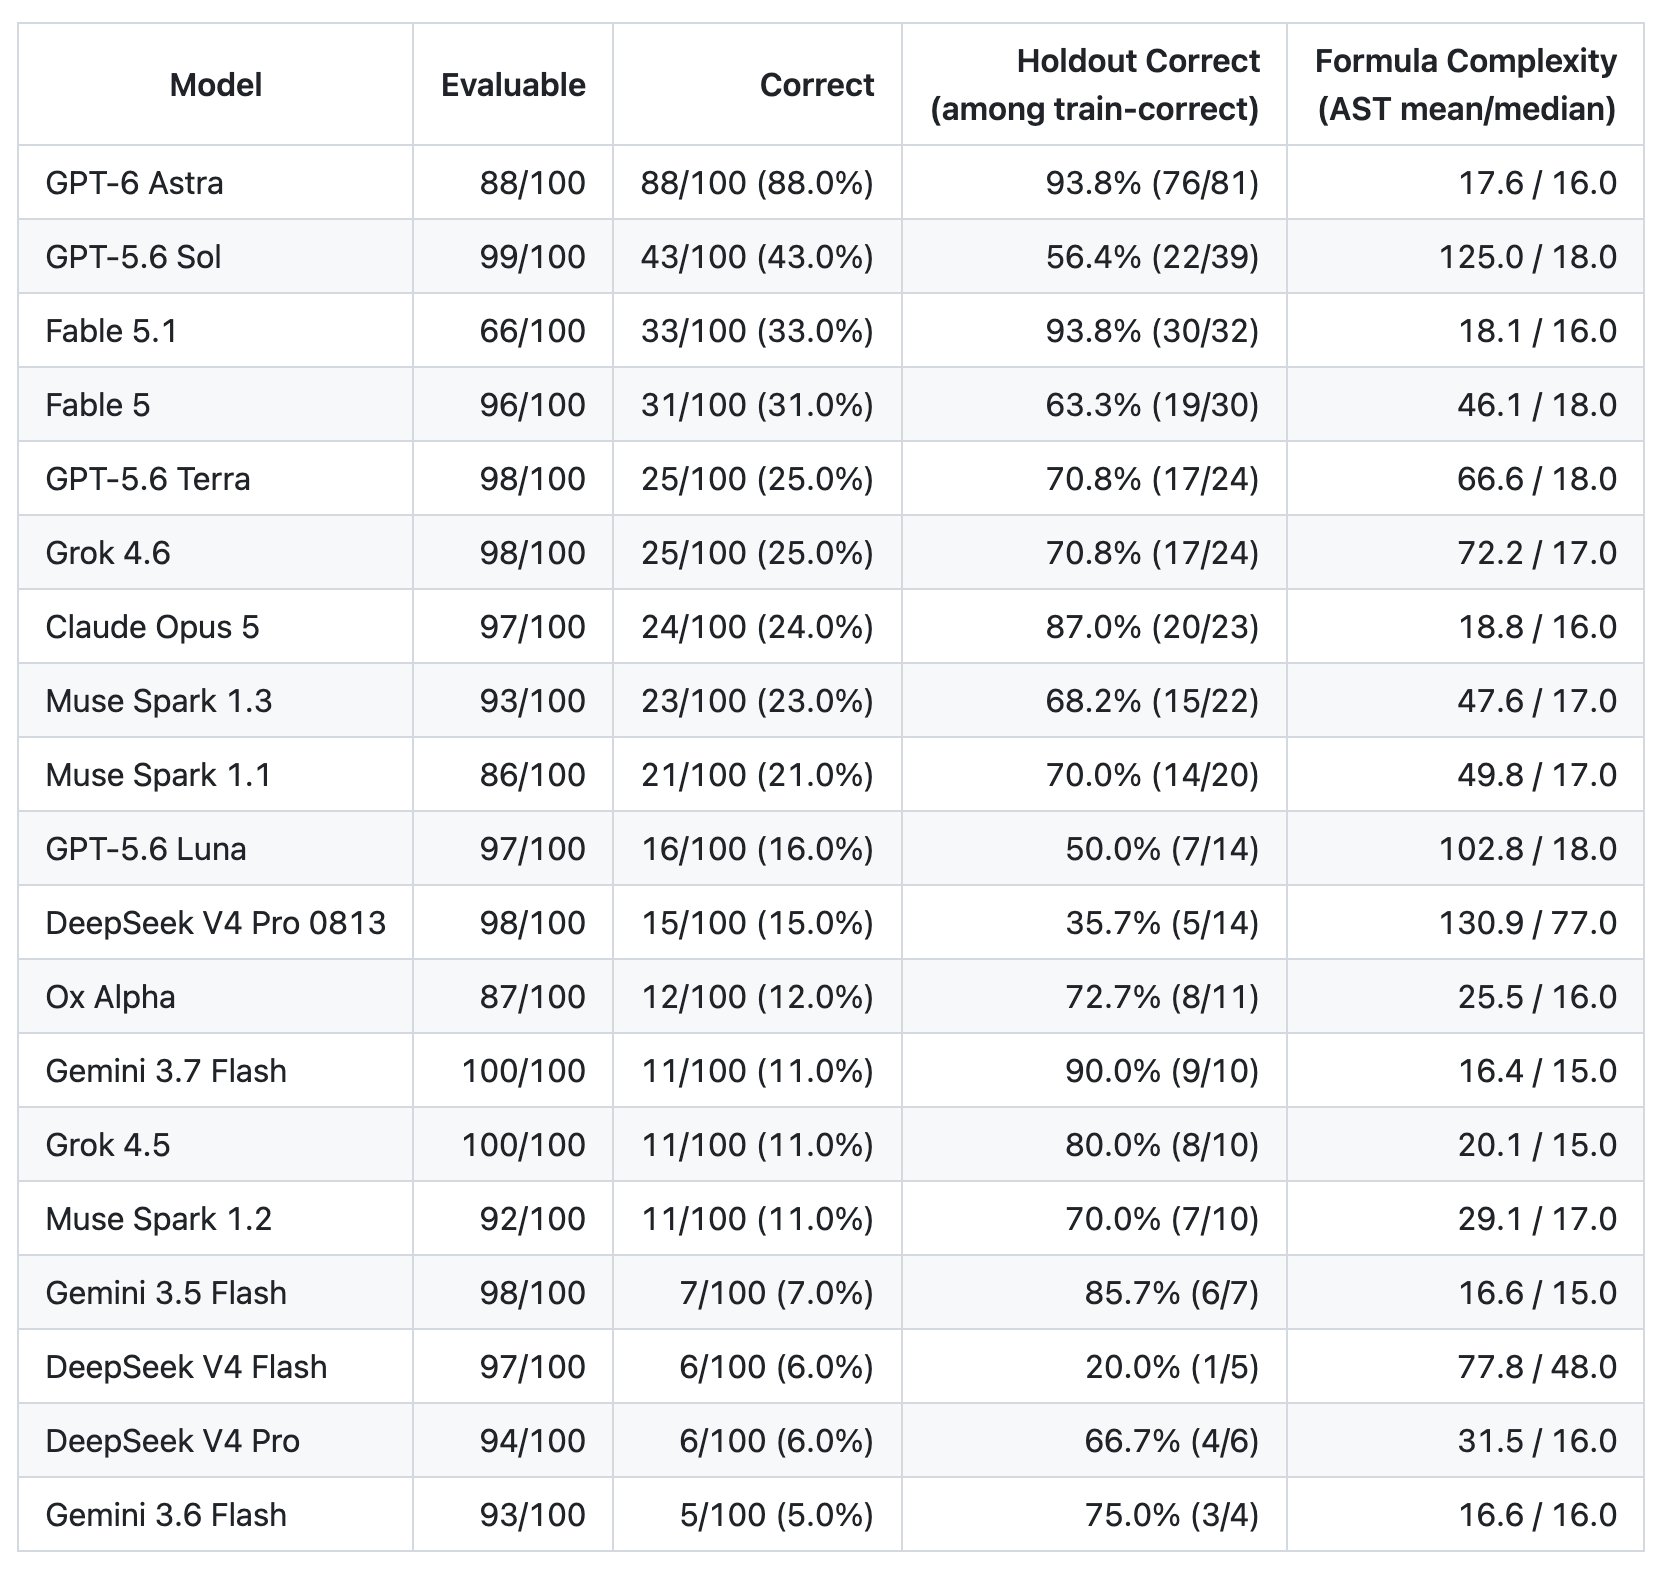Select the GPT-6 Astra model name
1666x1574 pixels.
(134, 183)
